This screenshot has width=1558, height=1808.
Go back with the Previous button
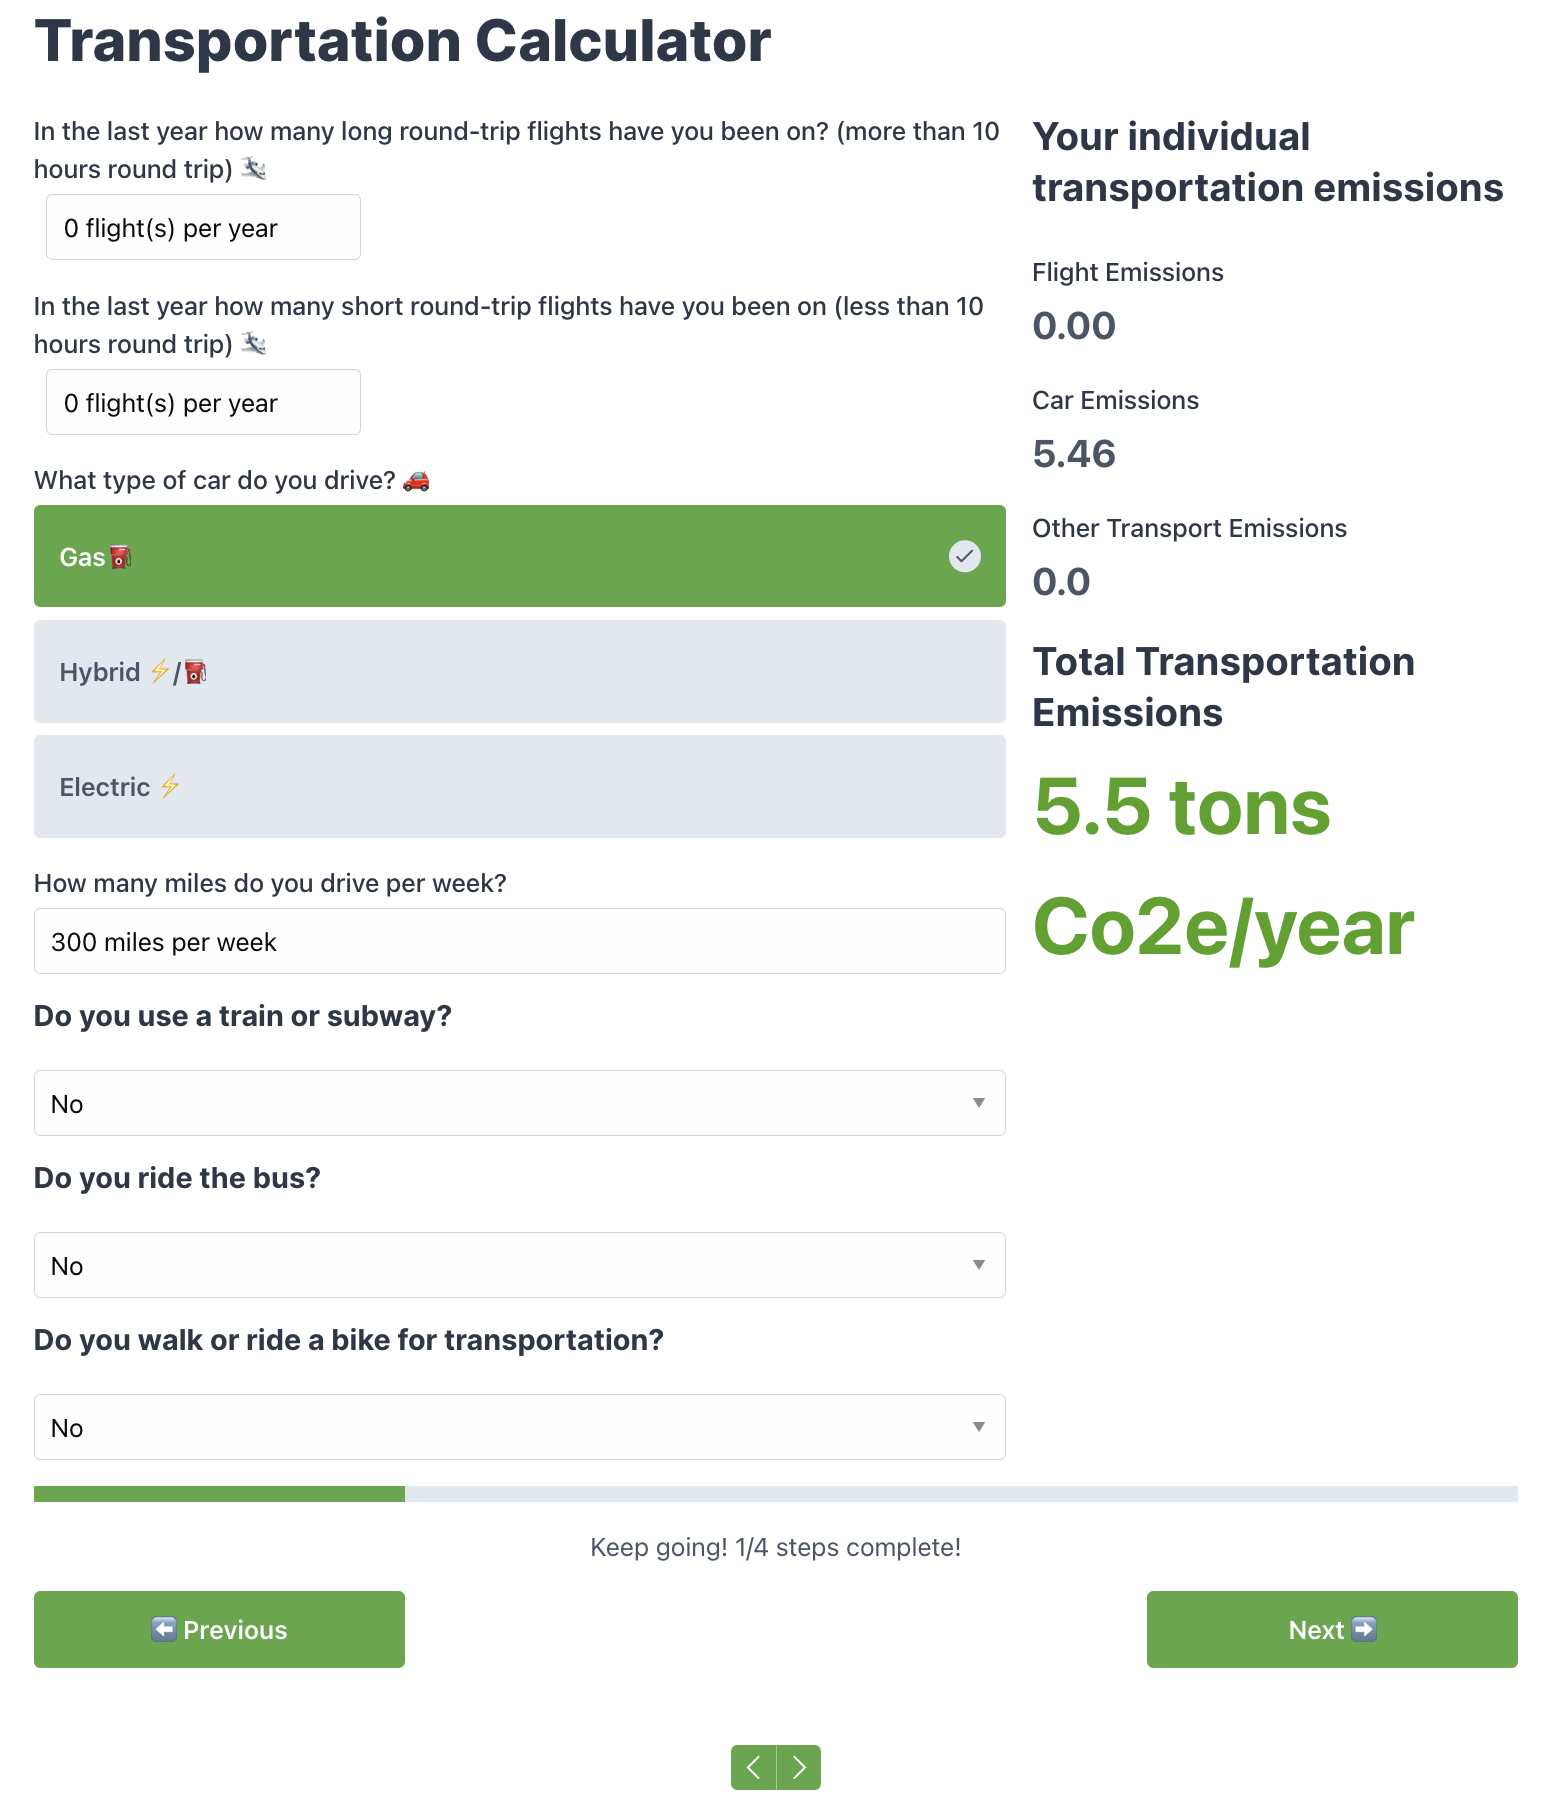coord(219,1629)
